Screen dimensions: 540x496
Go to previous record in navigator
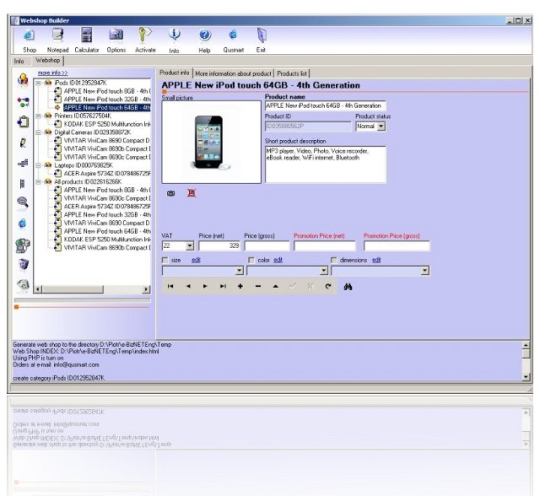(x=188, y=286)
